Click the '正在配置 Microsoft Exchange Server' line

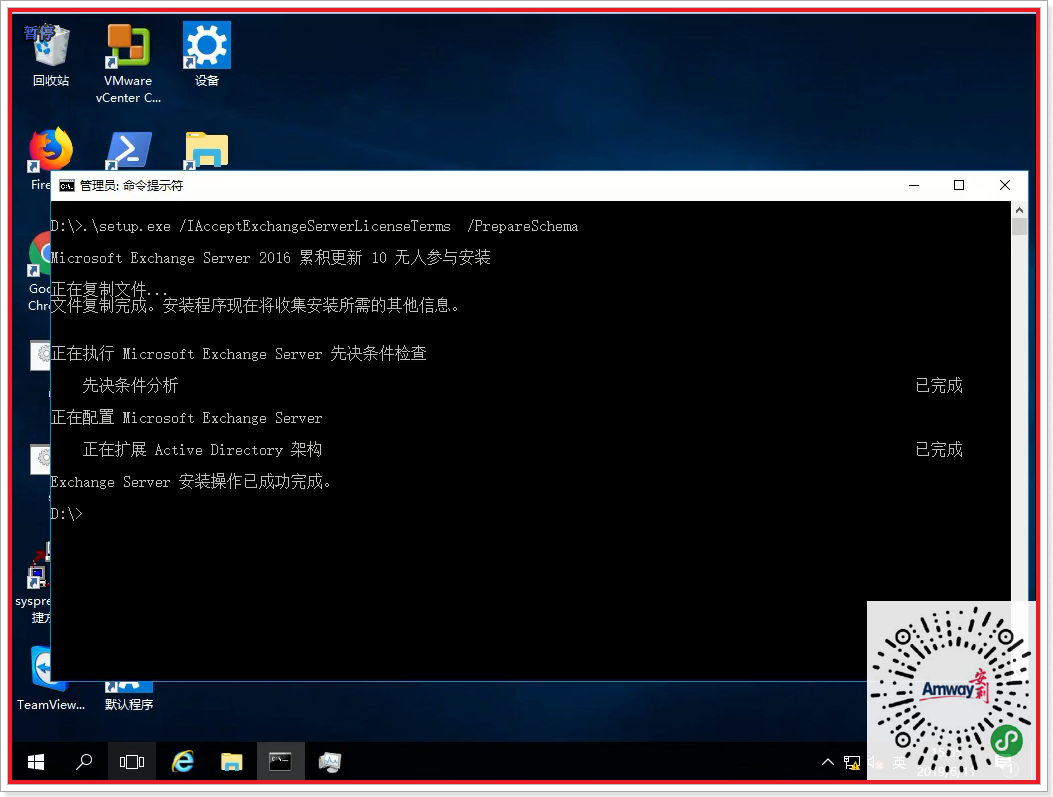[187, 418]
